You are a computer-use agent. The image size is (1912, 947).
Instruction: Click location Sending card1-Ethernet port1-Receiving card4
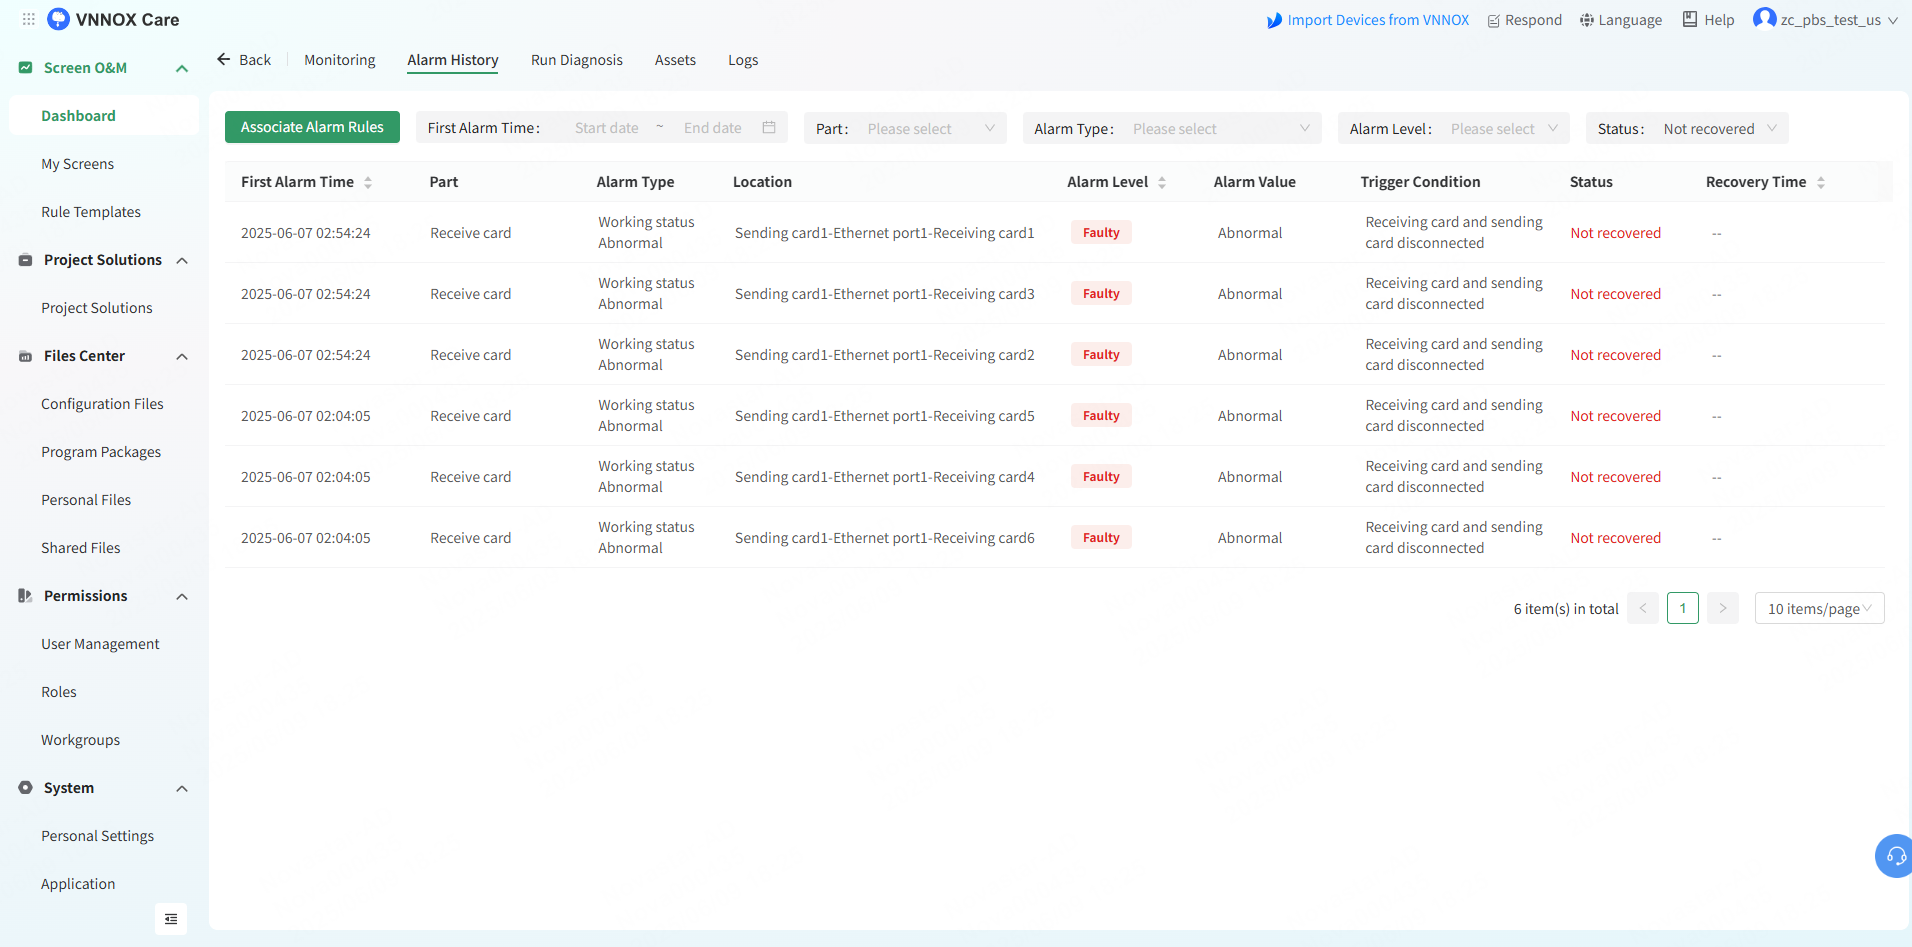click(x=885, y=477)
